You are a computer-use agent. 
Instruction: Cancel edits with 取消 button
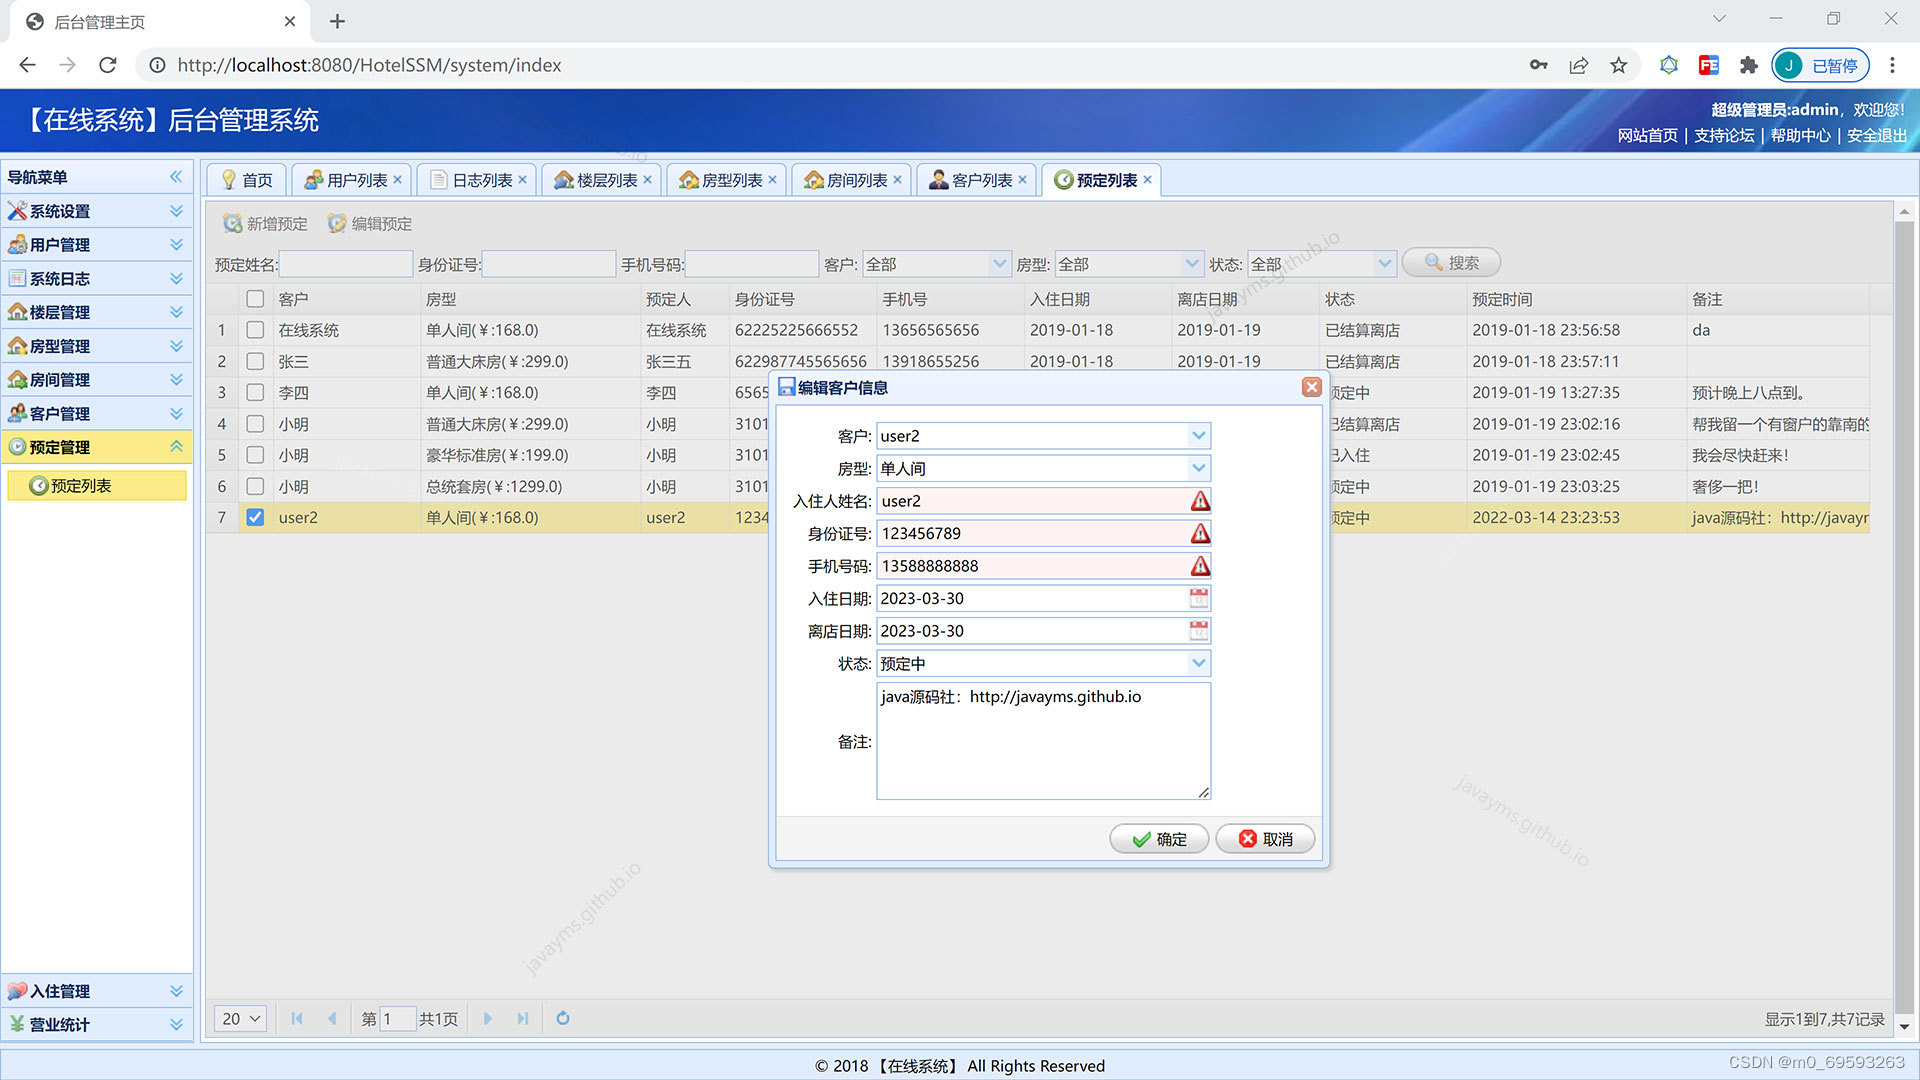(1266, 839)
